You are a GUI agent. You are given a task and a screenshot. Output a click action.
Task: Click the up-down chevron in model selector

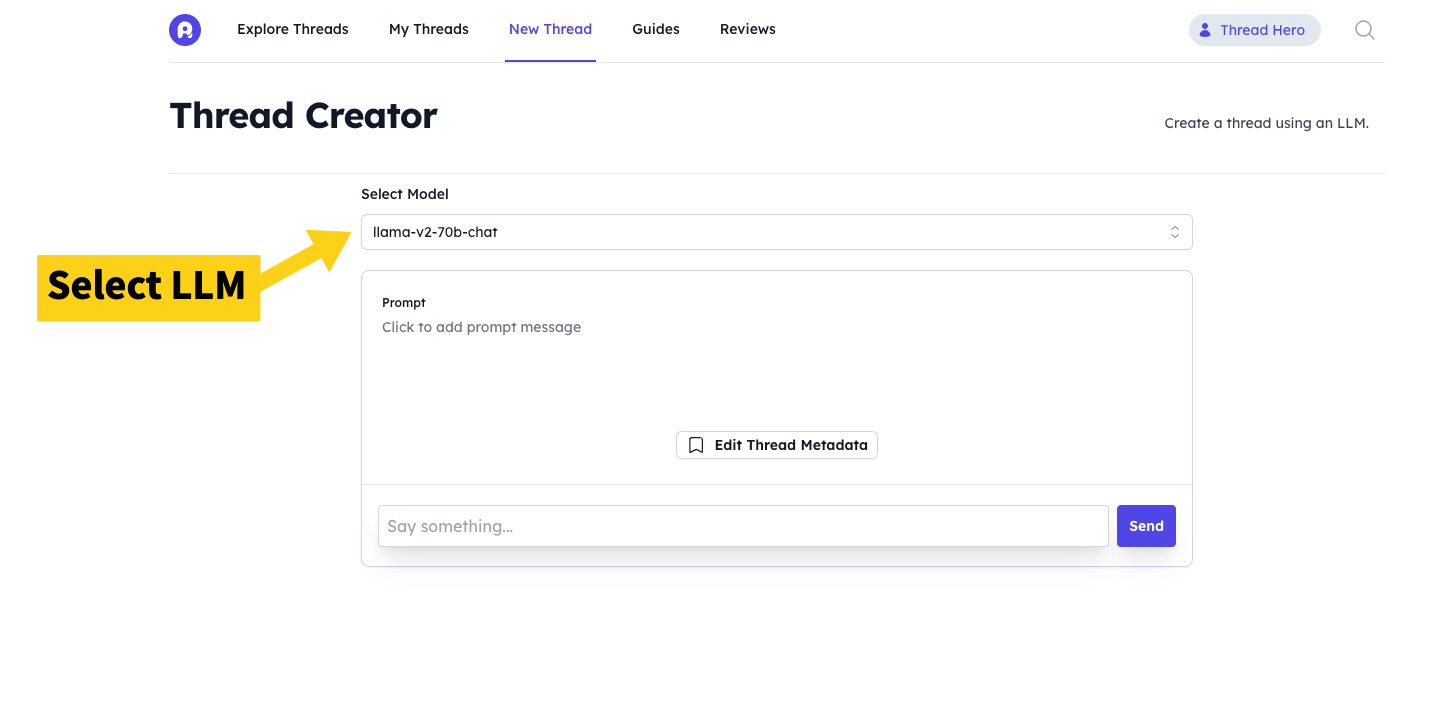pyautogui.click(x=1175, y=232)
